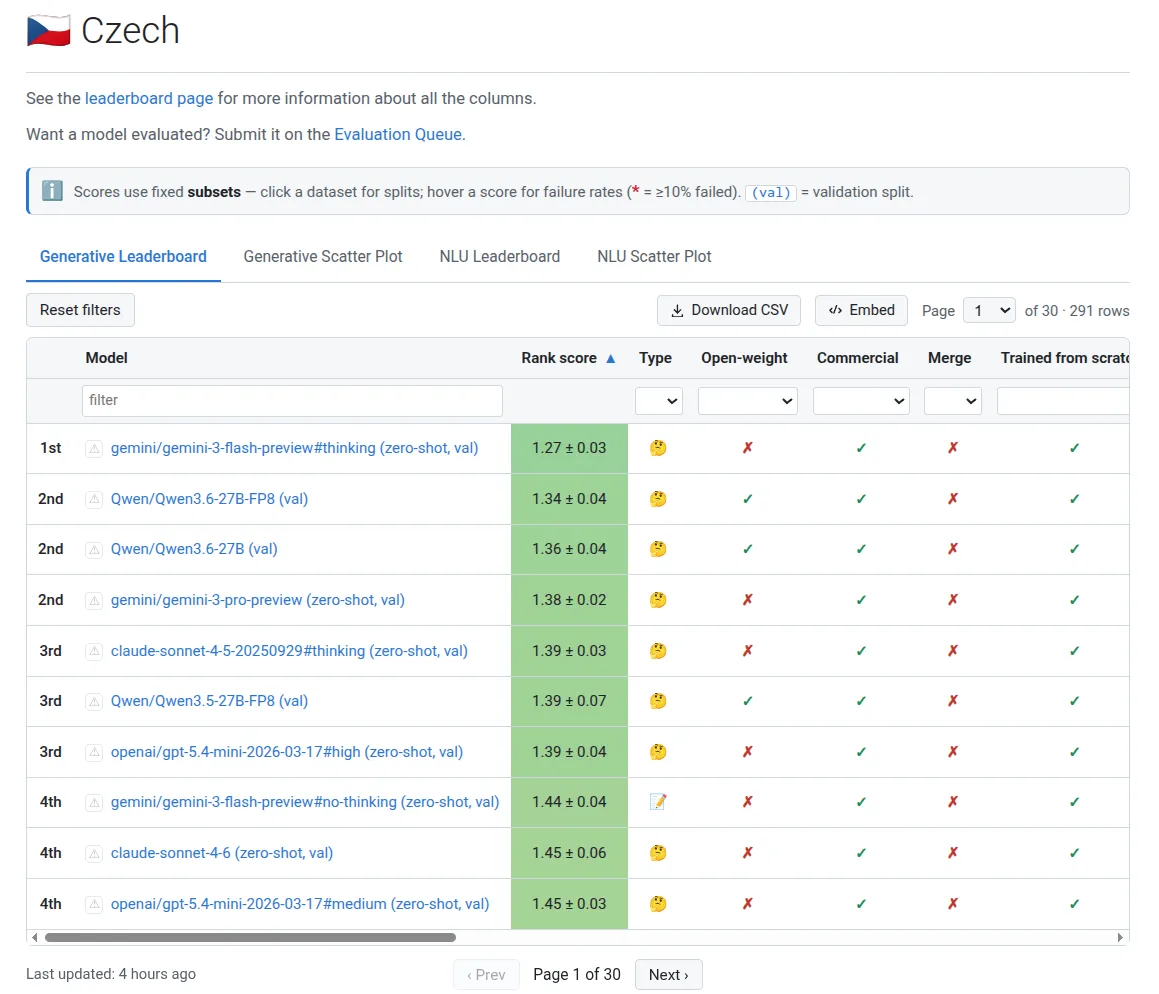Viewport: 1159px width, 994px height.
Task: Sort by the Merge column header
Action: click(x=949, y=358)
